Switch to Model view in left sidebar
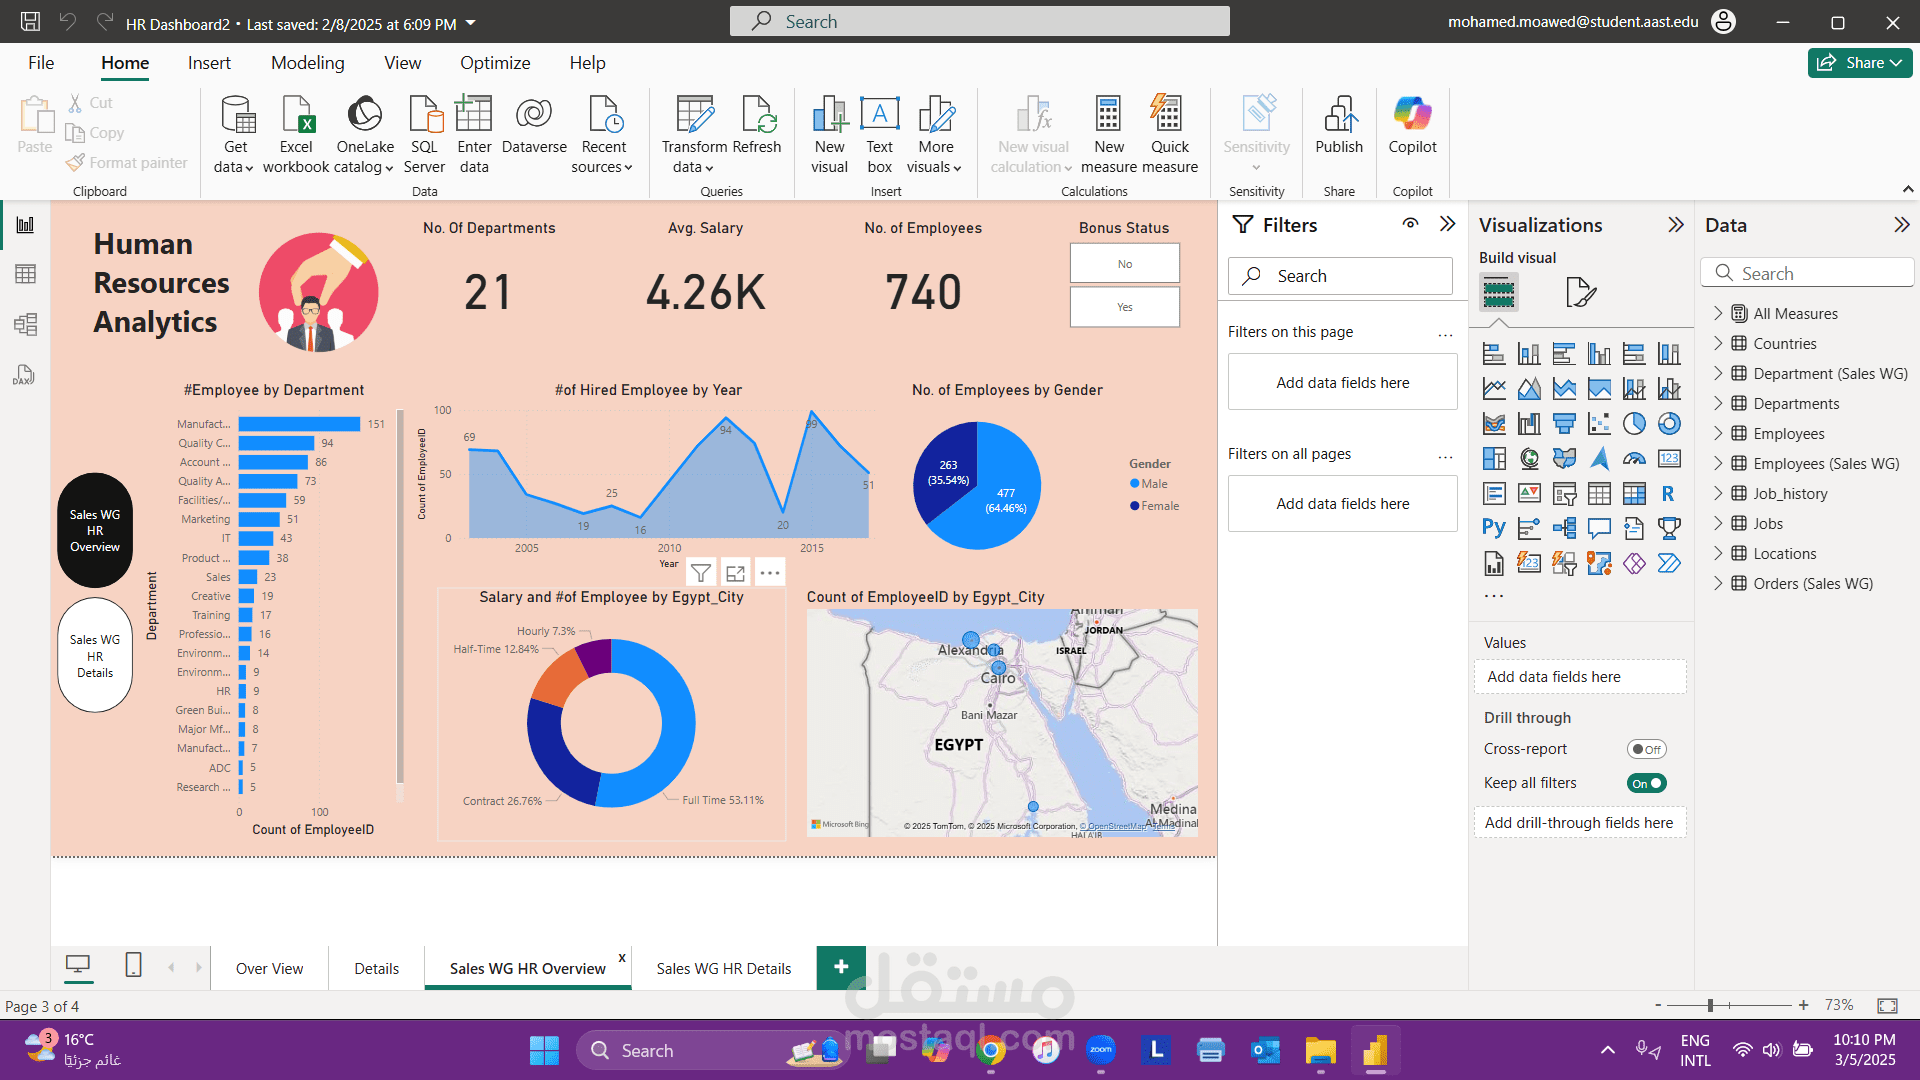Viewport: 1920px width, 1080px height. pyautogui.click(x=25, y=324)
